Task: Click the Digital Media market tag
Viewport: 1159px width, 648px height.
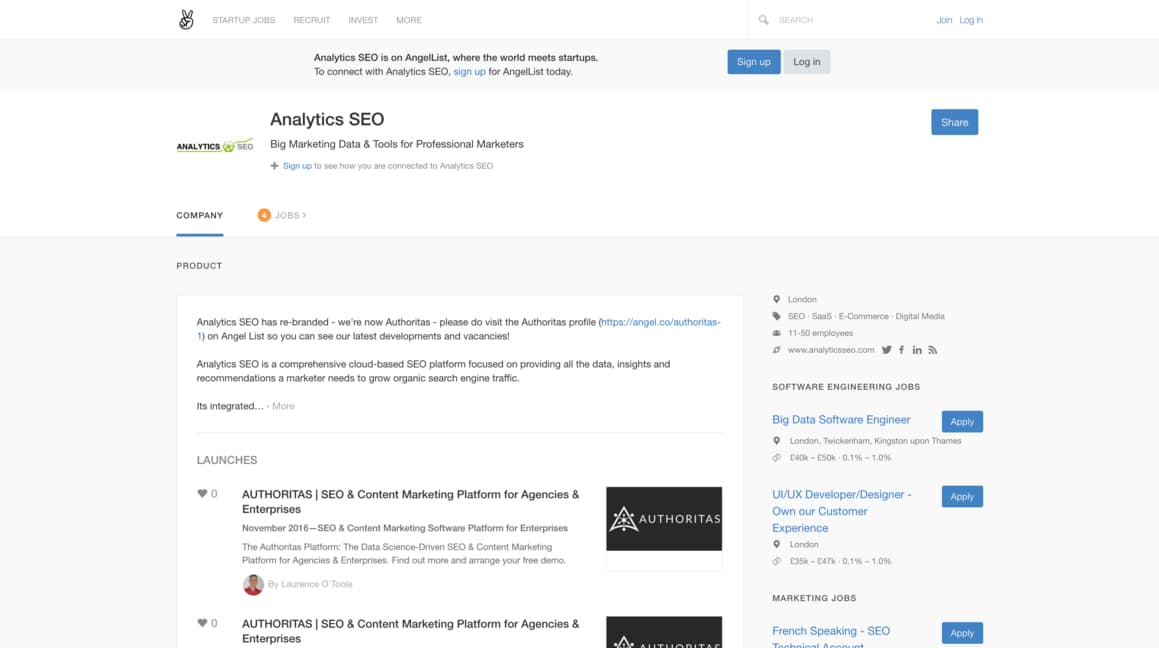Action: (920, 316)
